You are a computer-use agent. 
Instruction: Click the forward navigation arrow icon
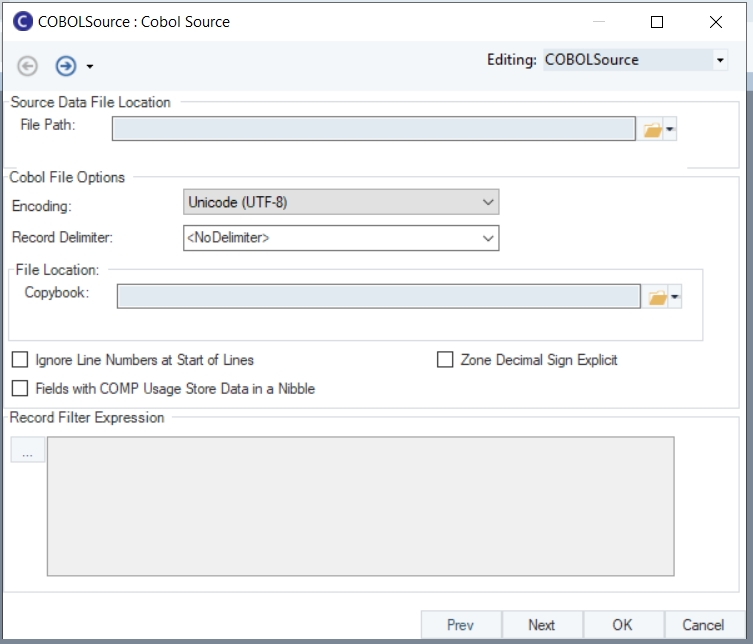[x=66, y=66]
